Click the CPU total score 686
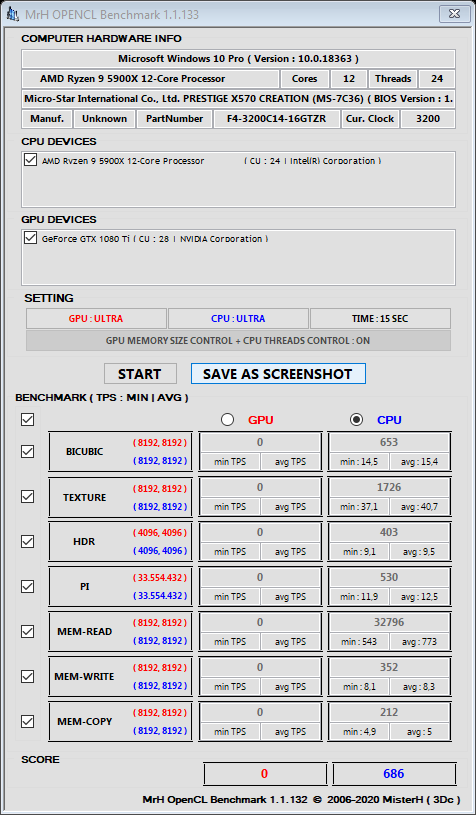 point(394,773)
